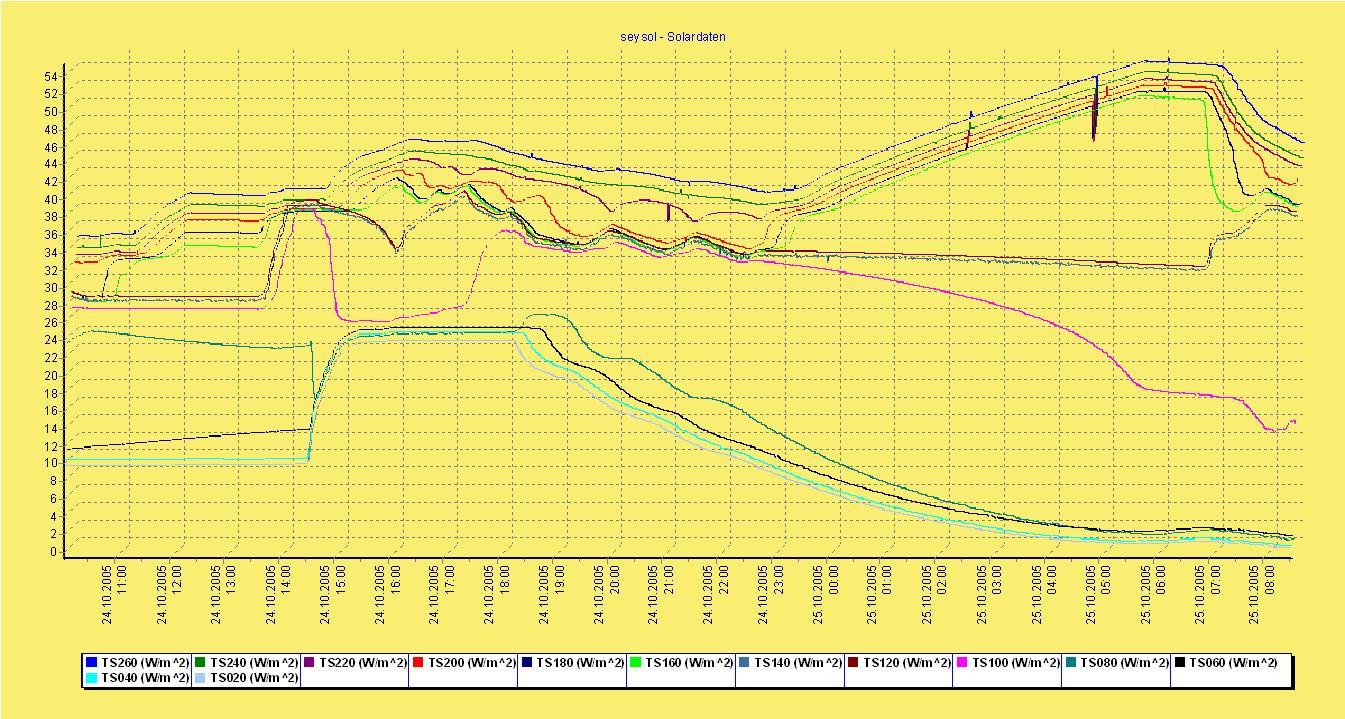
Task: Click the bright green TS160 legend swatch
Action: pyautogui.click(x=635, y=662)
